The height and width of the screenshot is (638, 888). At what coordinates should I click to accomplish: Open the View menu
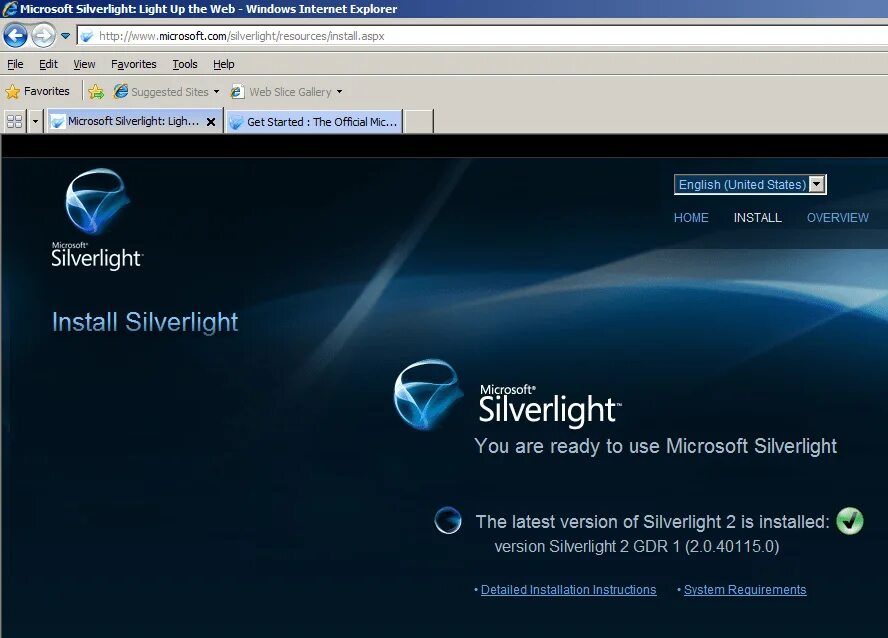[84, 64]
